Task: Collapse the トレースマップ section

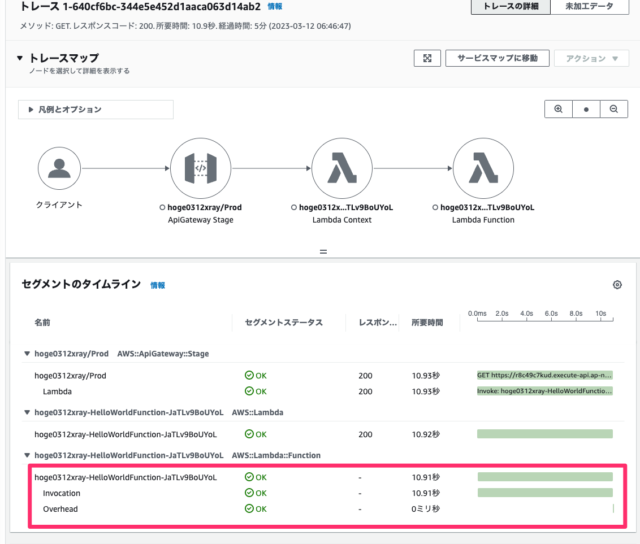Action: click(20, 58)
